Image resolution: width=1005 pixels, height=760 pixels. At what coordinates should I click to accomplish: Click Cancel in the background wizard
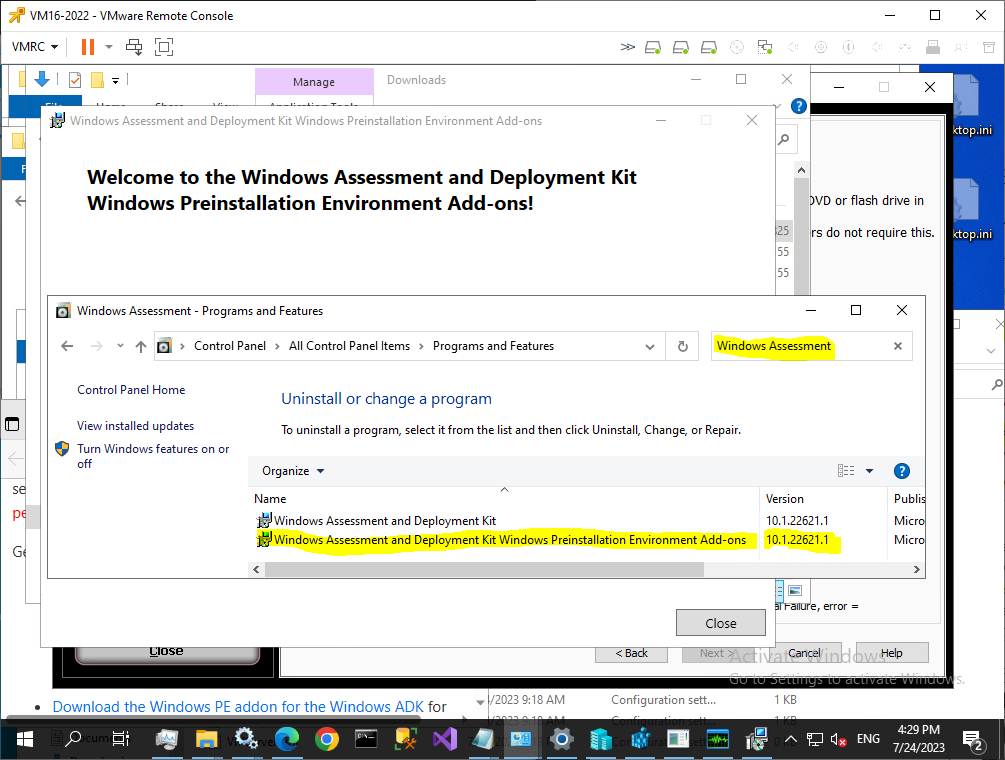pyautogui.click(x=804, y=653)
